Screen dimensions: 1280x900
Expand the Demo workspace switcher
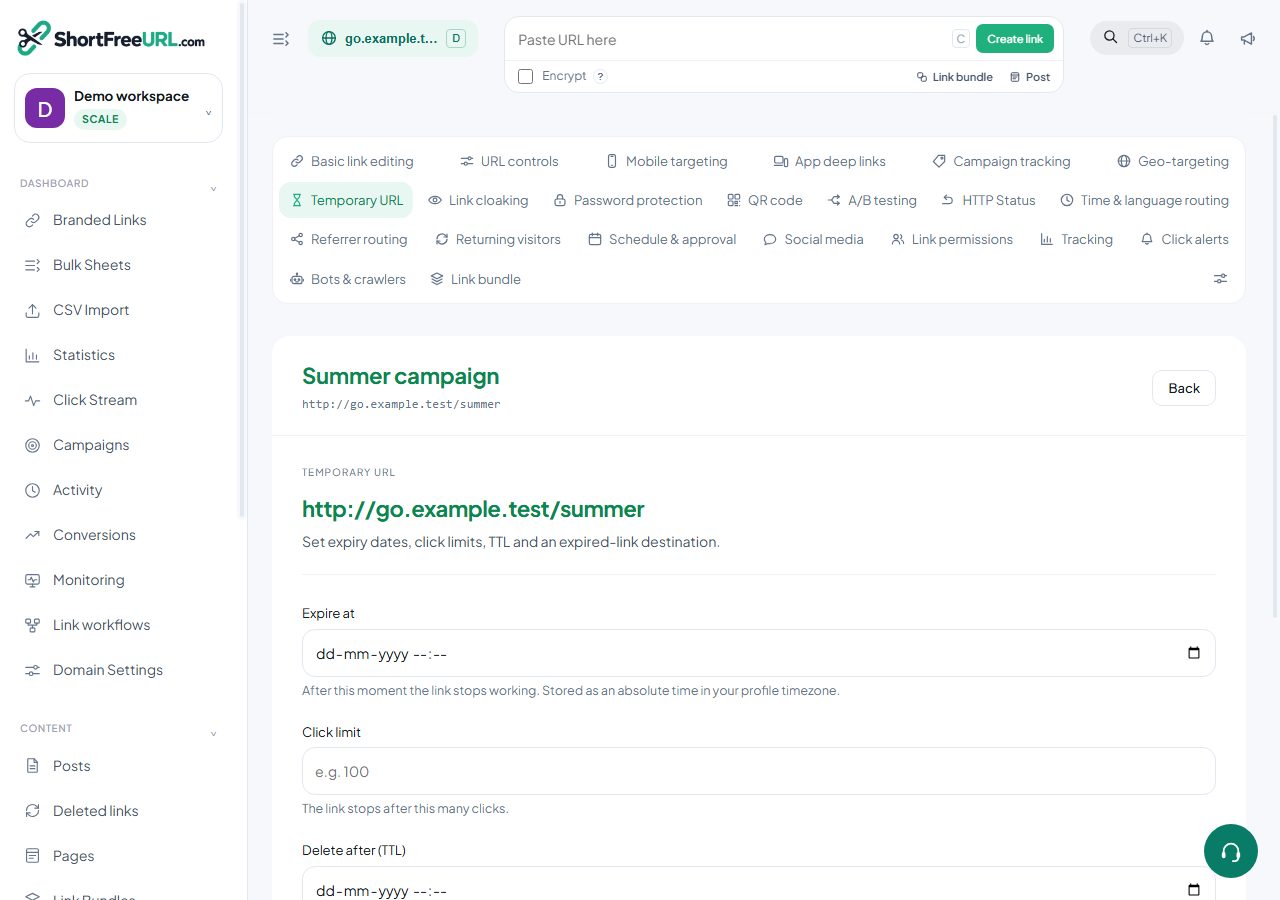tap(119, 108)
